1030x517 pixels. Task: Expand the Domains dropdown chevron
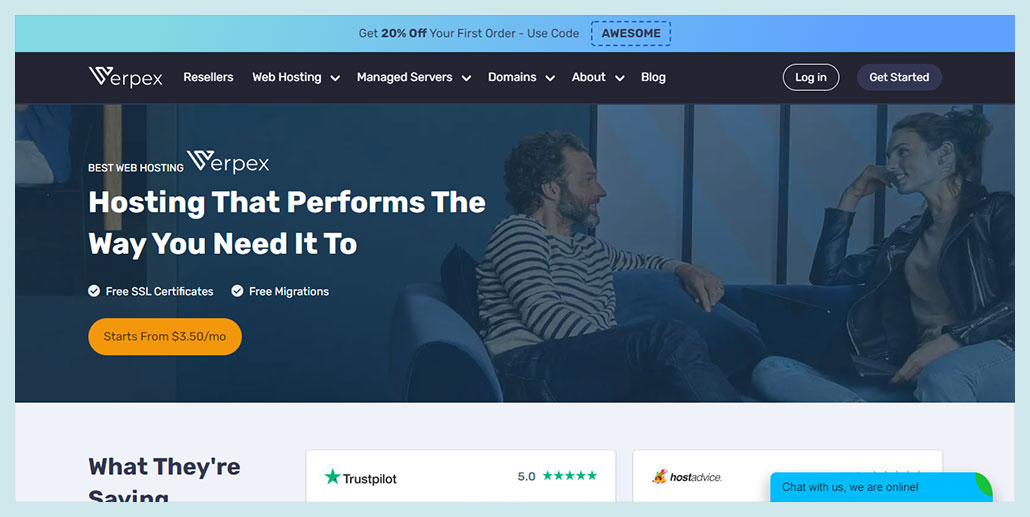(550, 78)
